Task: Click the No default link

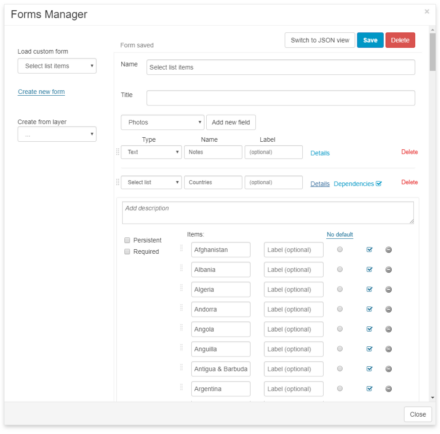Action: 340,234
